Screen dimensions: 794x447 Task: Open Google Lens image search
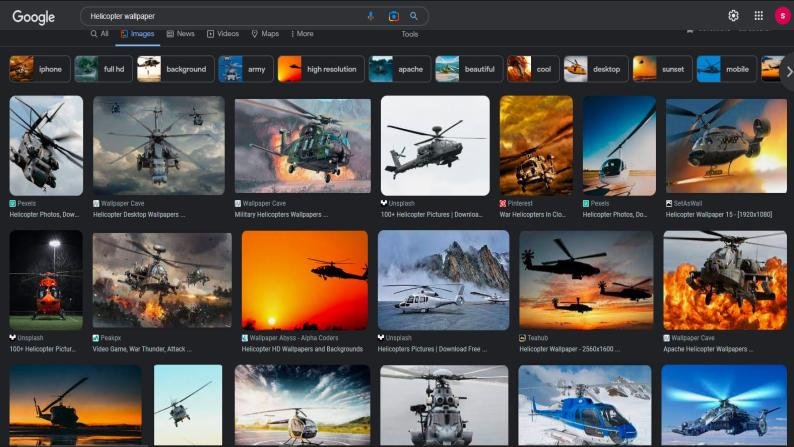pos(393,16)
